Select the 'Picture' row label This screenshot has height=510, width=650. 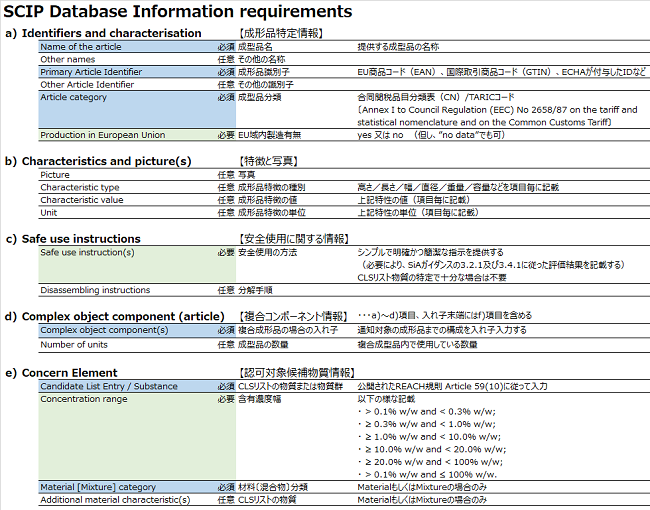(55, 175)
